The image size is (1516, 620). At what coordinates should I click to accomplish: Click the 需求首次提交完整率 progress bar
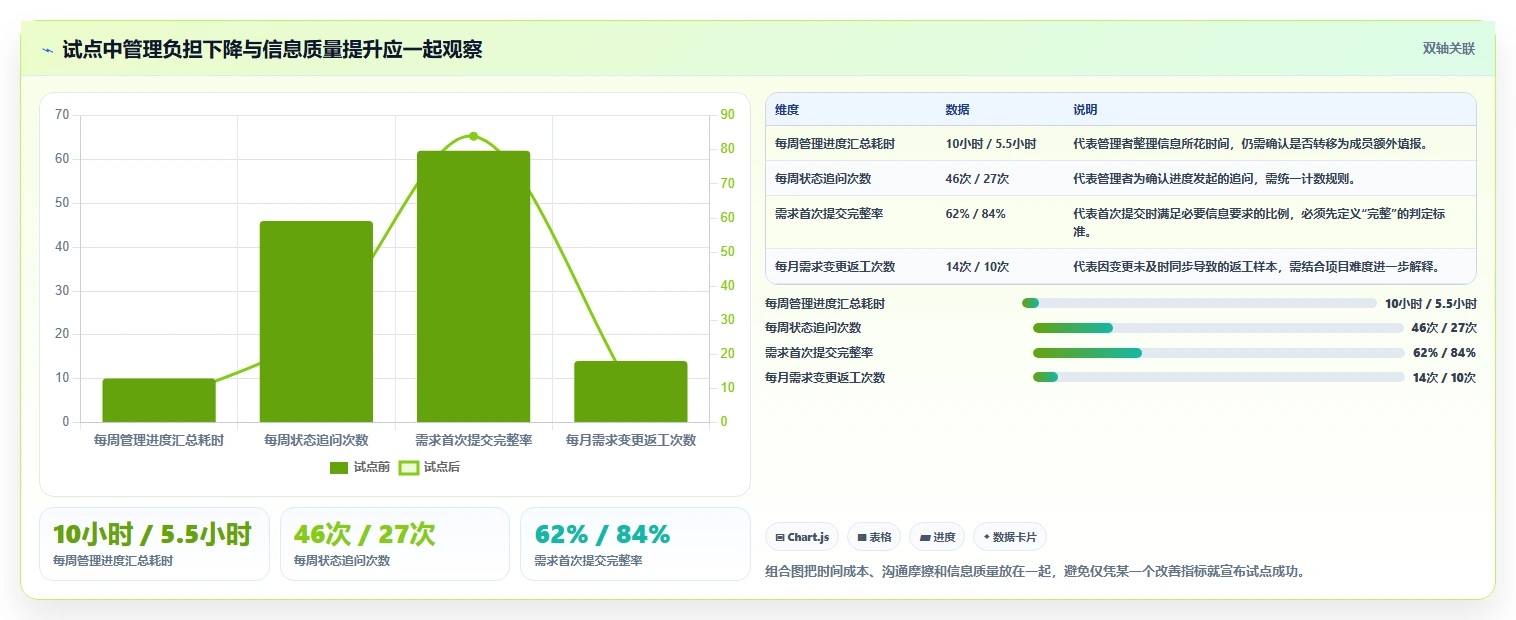click(x=1218, y=353)
